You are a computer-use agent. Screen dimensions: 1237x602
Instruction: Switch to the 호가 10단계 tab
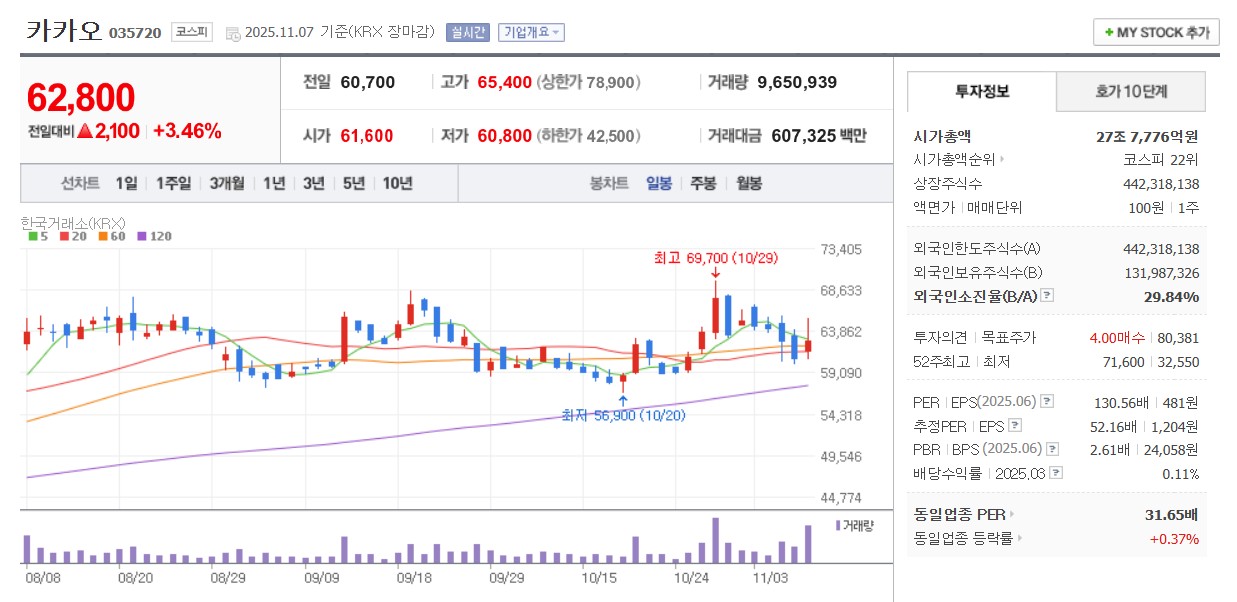tap(1129, 90)
